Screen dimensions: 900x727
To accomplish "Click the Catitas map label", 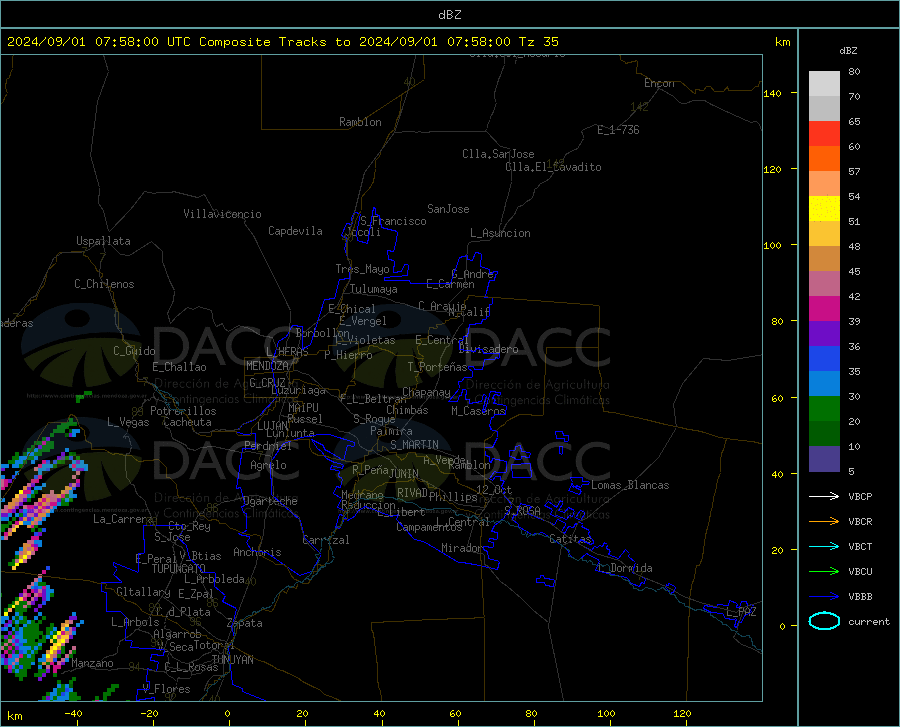I will click(x=570, y=539).
